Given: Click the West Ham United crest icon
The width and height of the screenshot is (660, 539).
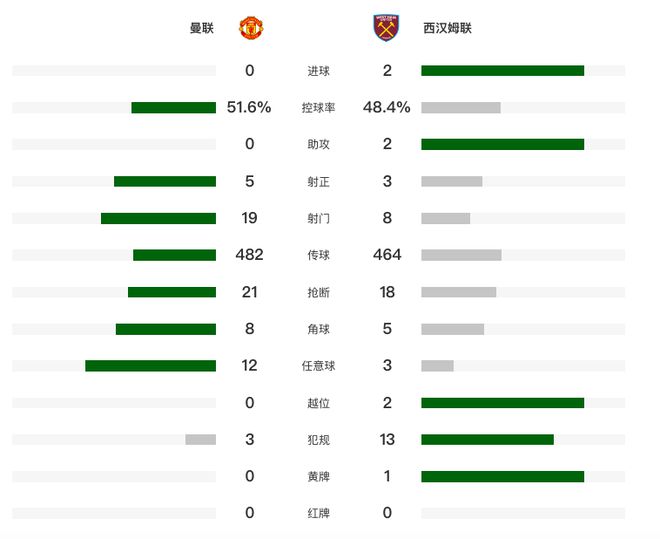Looking at the screenshot, I should click(x=385, y=28).
